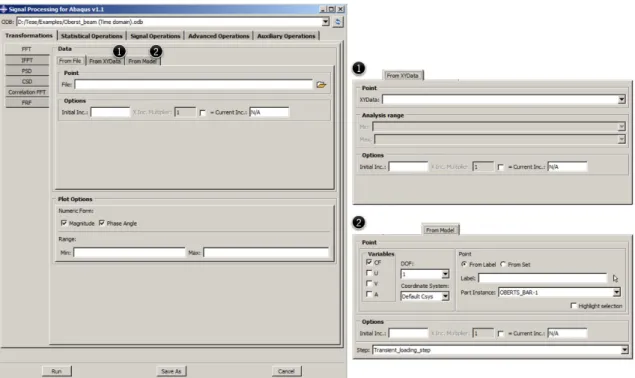Screen dimensions: 635x378
Task: Select PSD transformation button
Action: (x=27, y=71)
